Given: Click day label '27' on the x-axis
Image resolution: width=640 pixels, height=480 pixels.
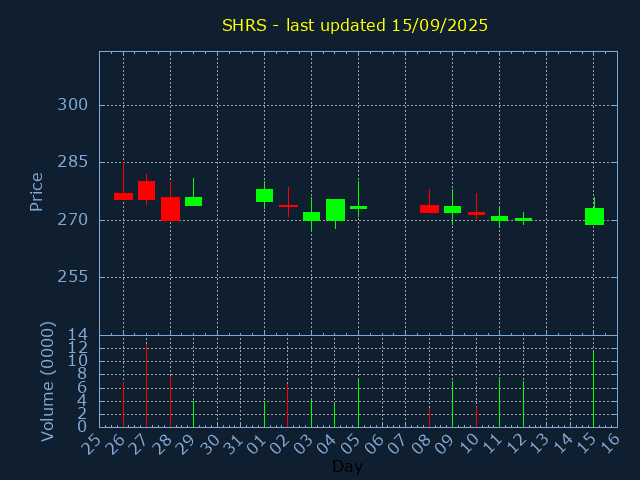Looking at the screenshot, I should point(138,444).
